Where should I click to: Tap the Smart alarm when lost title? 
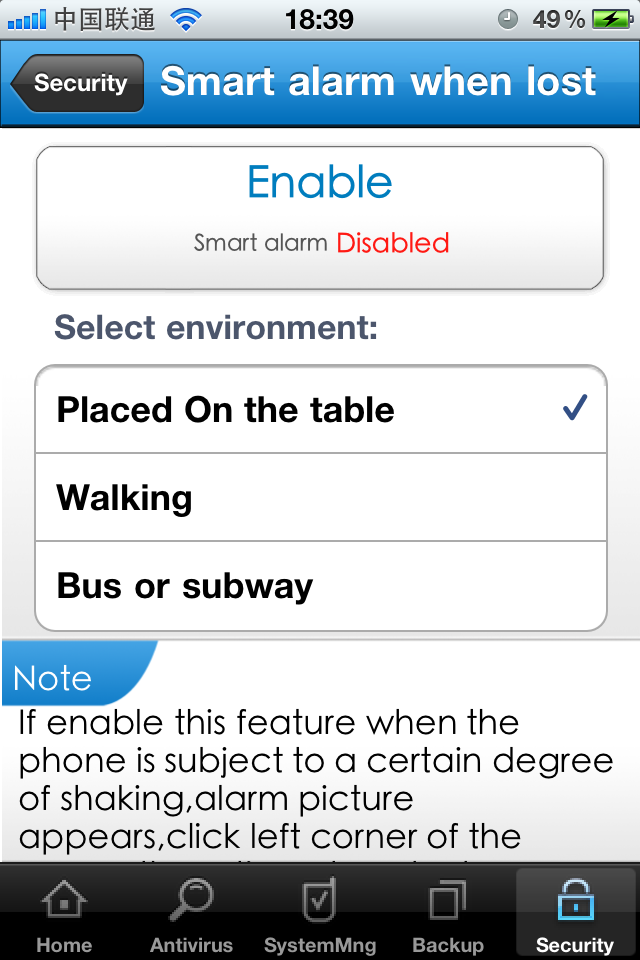point(378,82)
